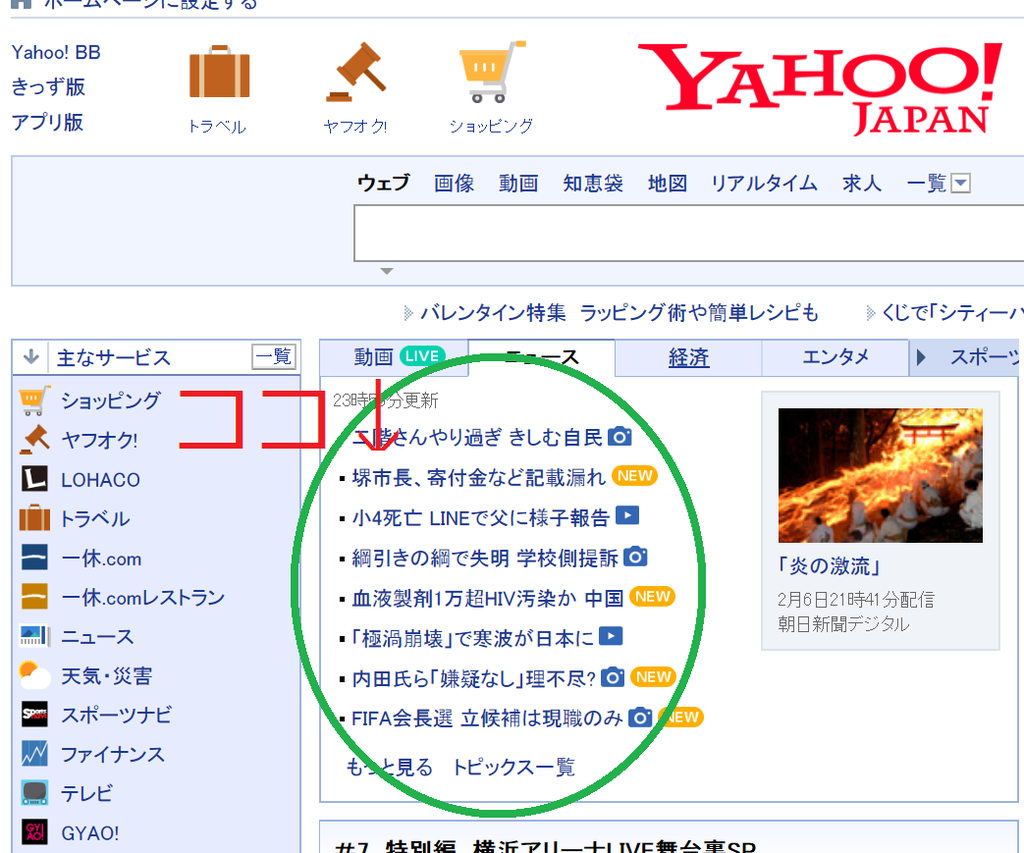This screenshot has width=1024, height=853.
Task: Open headline 小4死亡 LINEで父に様子報告
Action: (x=481, y=518)
